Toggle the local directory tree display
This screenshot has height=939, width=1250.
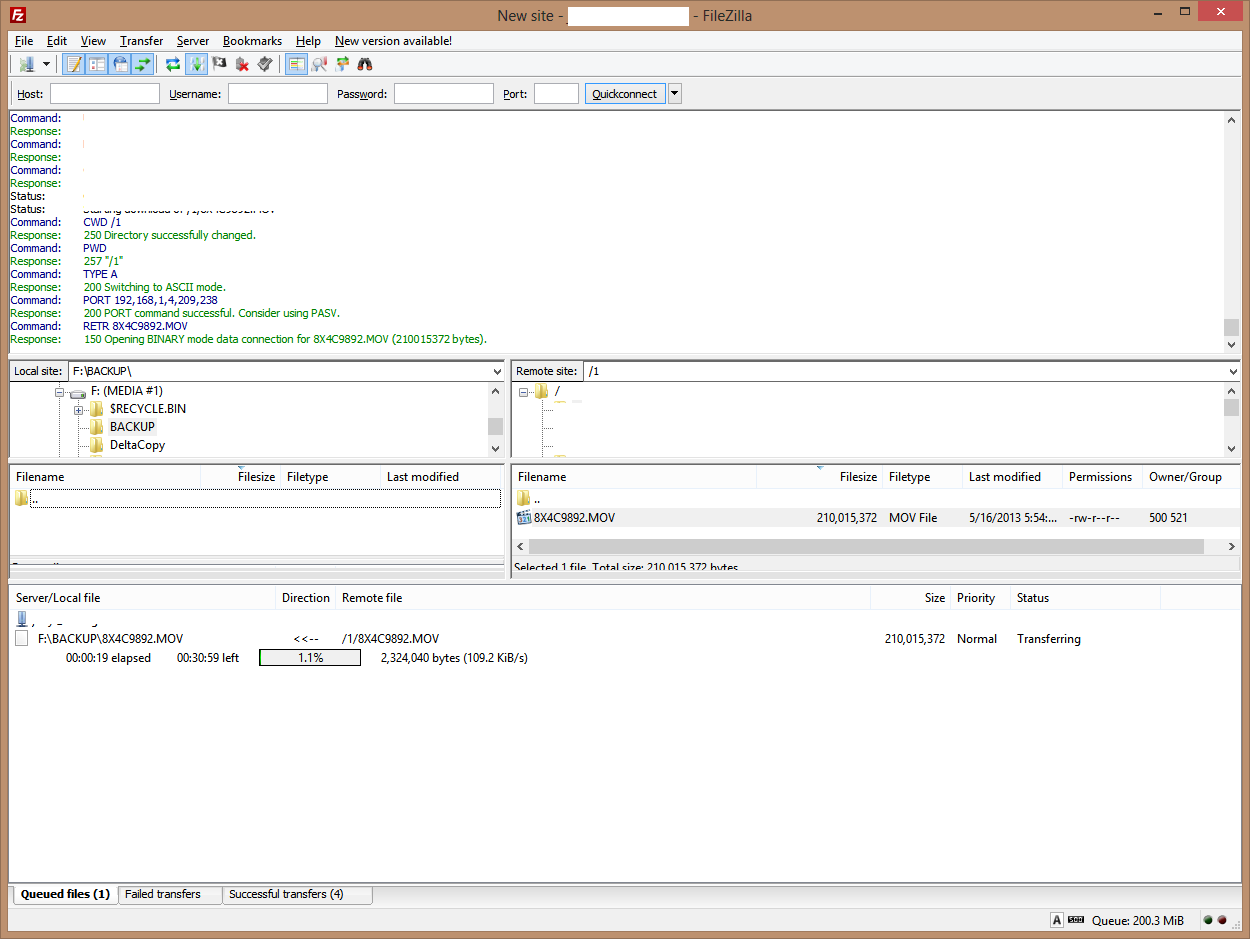97,64
